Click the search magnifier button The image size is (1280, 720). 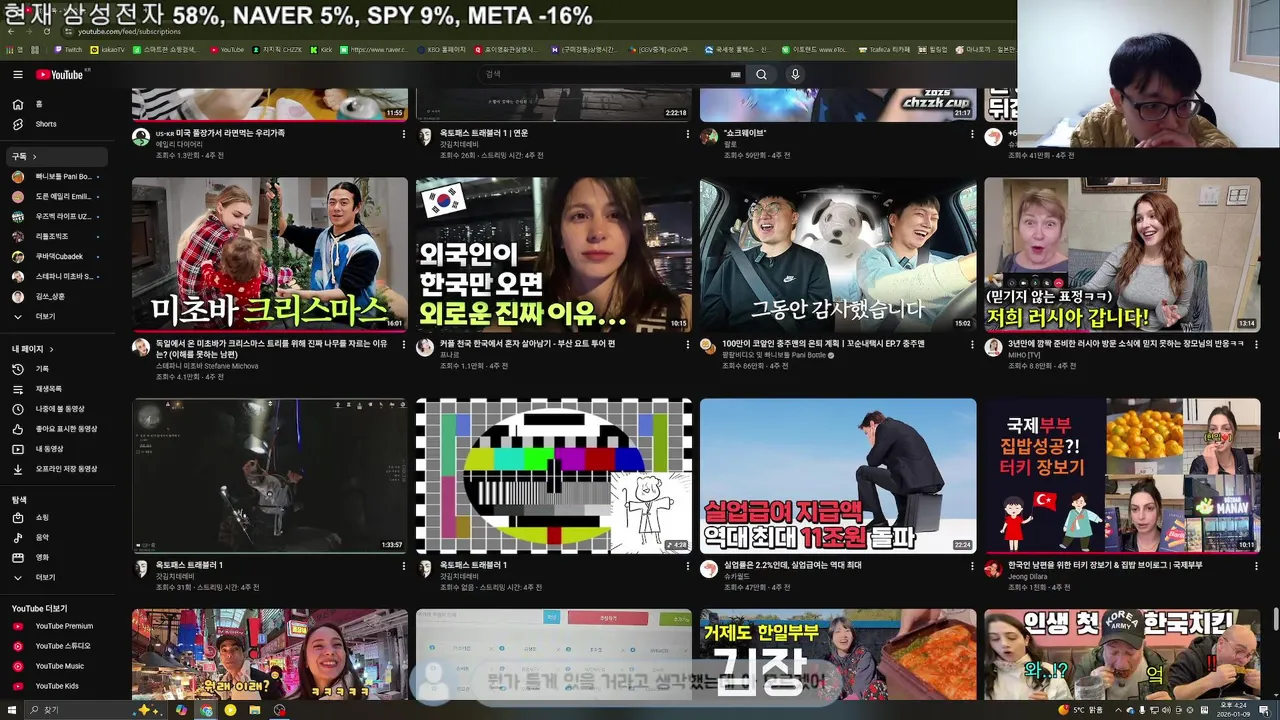pyautogui.click(x=761, y=74)
